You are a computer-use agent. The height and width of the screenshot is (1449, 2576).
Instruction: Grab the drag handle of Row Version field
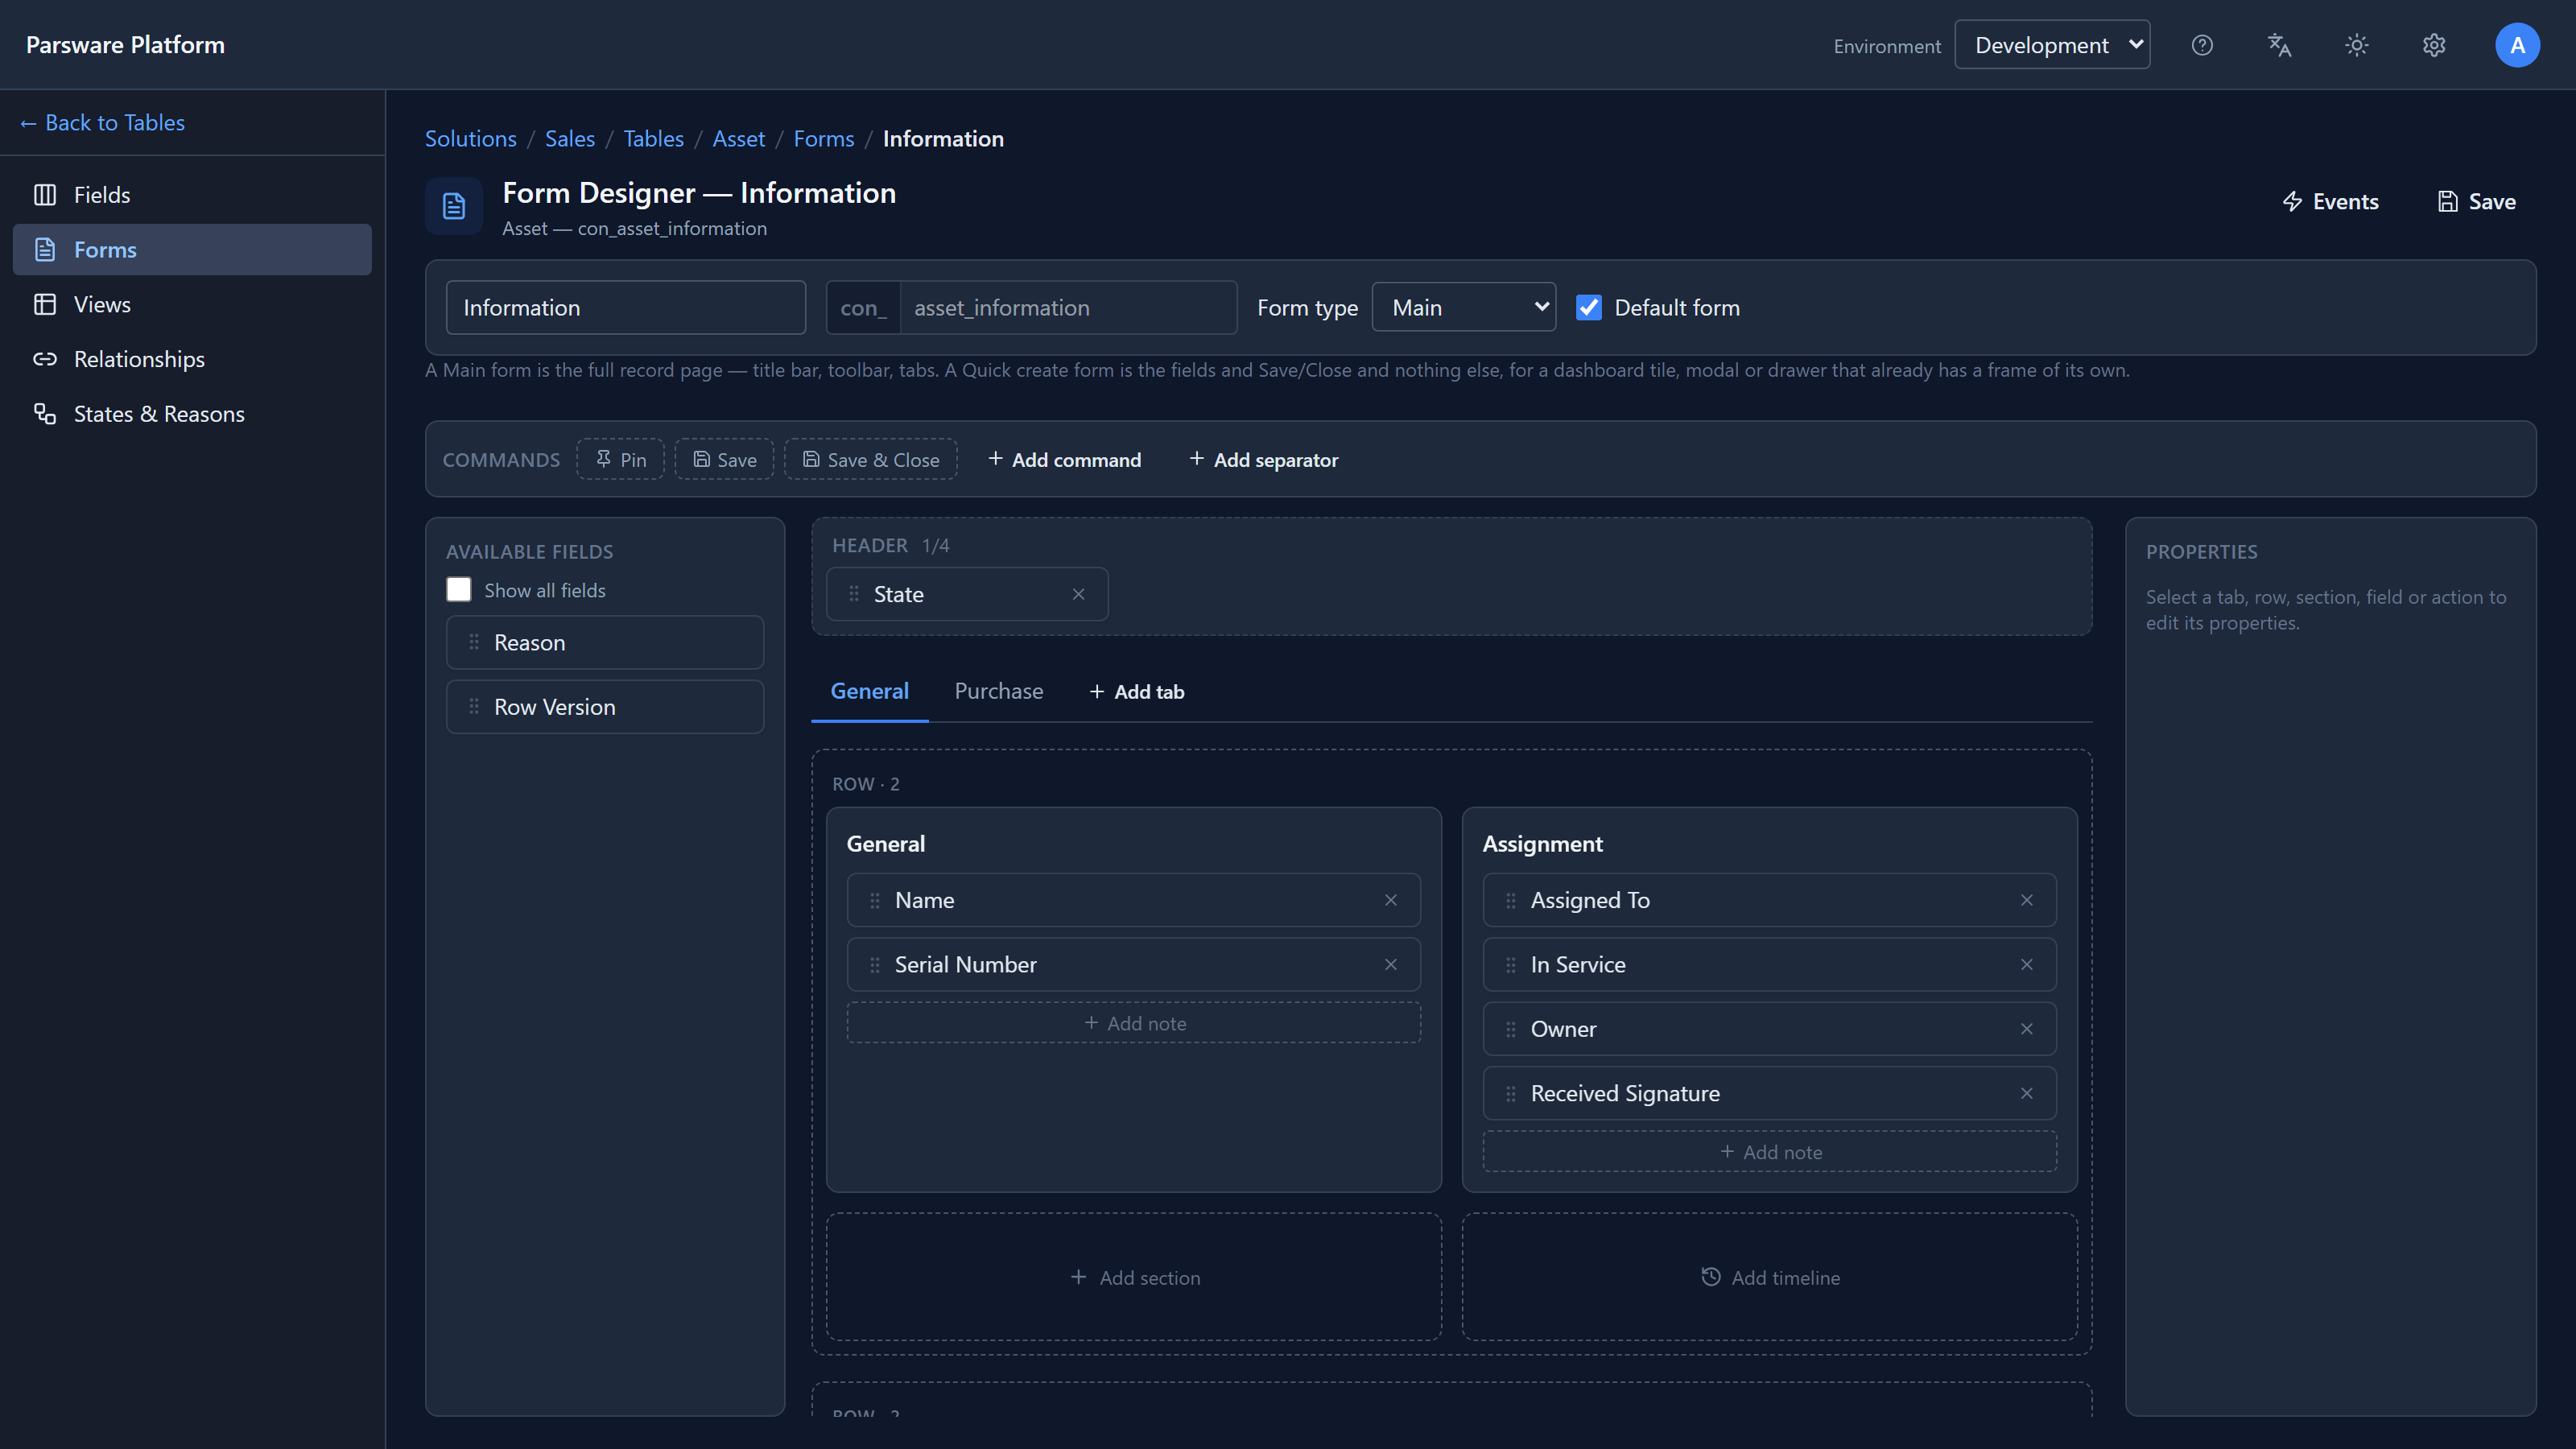[474, 706]
